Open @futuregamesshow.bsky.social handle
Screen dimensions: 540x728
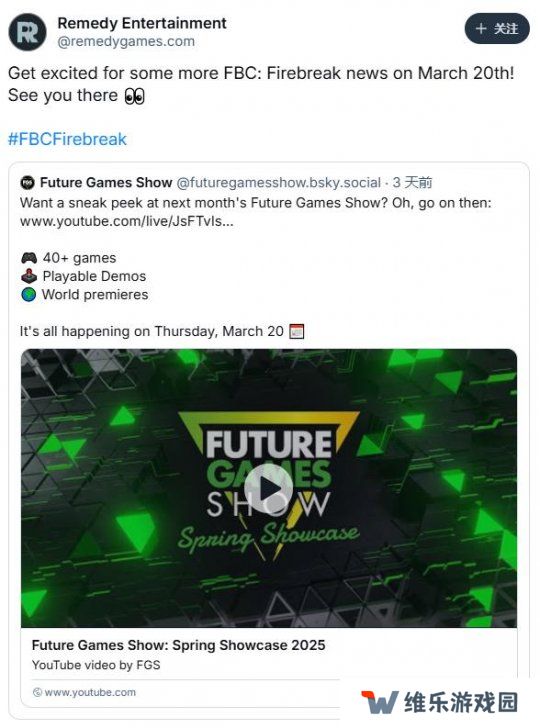279,182
